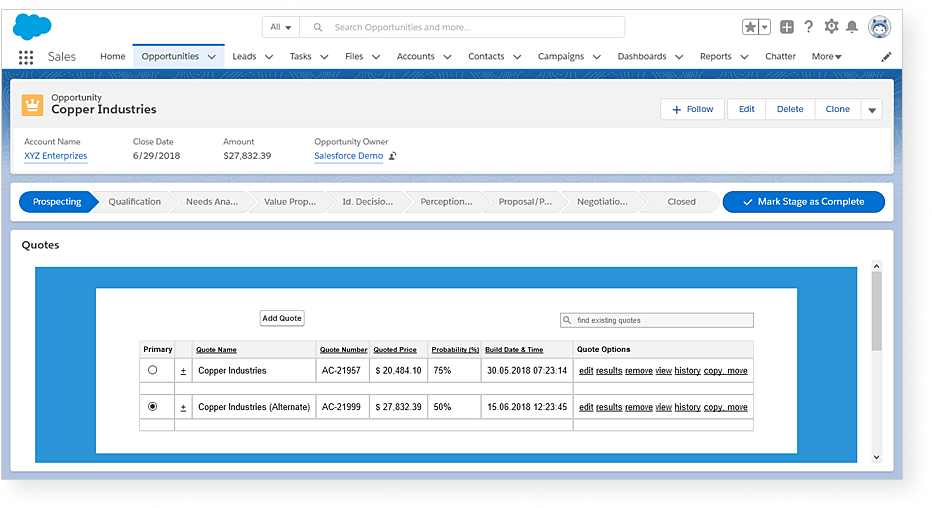Open the help question mark icon
Image resolution: width=932 pixels, height=508 pixels.
pos(808,27)
